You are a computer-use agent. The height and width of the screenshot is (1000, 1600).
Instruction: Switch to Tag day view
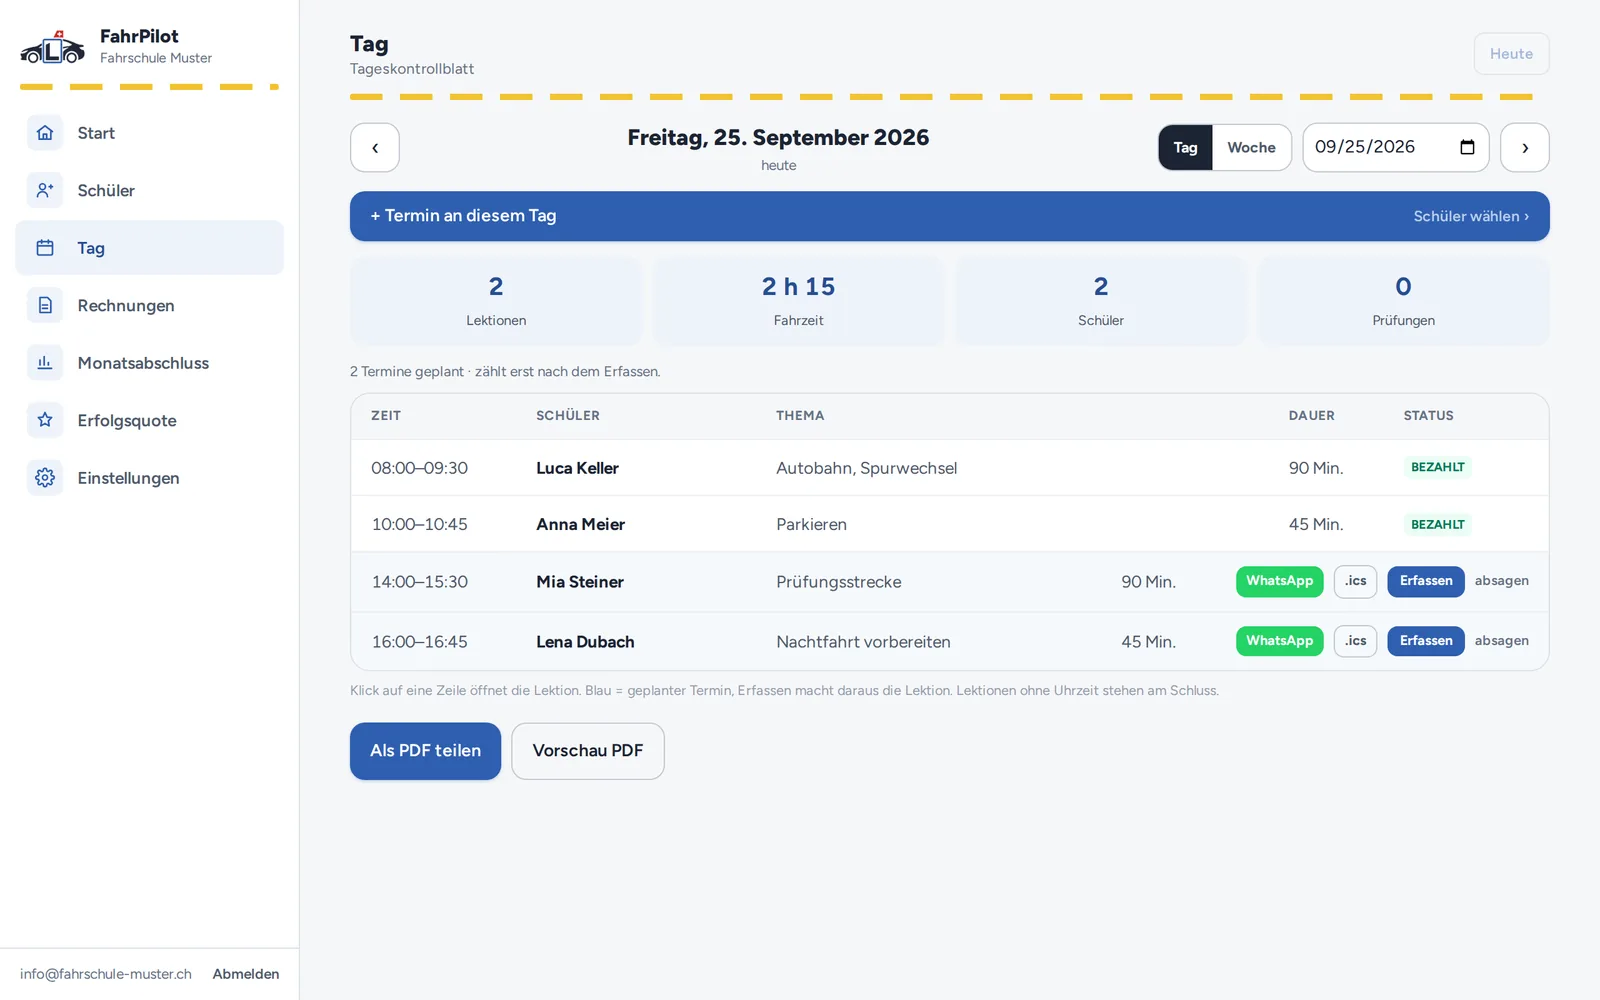[x=1185, y=148]
